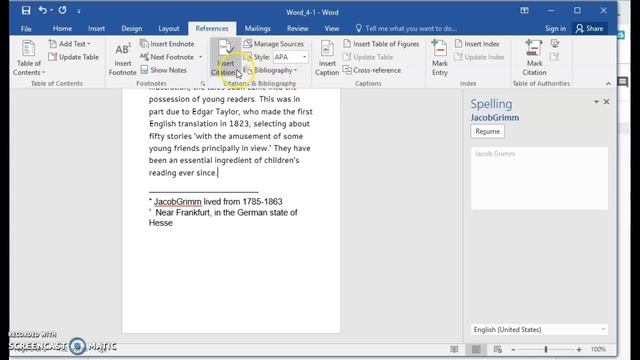Collapse the ribbon with the caret
The image size is (640, 360).
pyautogui.click(x=609, y=84)
